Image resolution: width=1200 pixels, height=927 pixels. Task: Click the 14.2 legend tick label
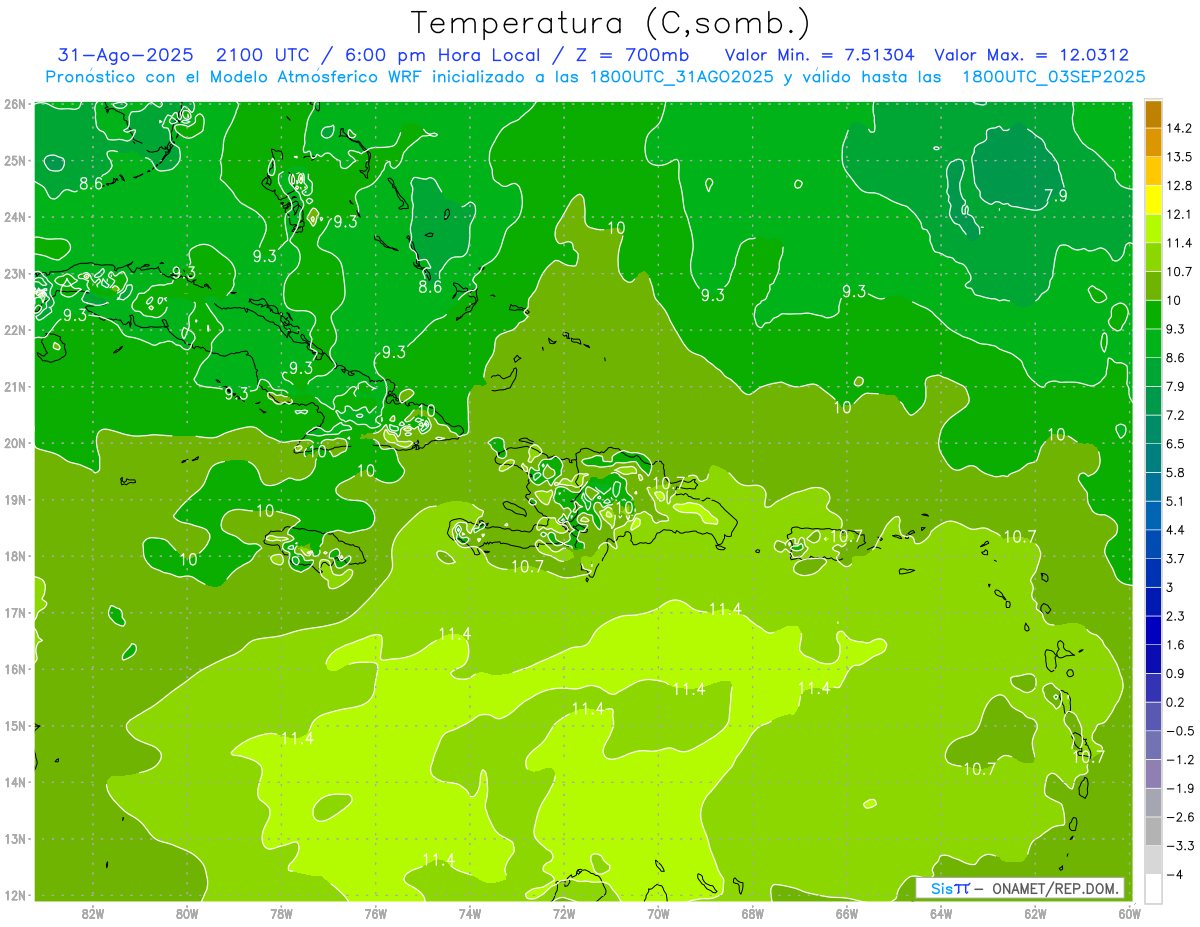pos(1180,128)
